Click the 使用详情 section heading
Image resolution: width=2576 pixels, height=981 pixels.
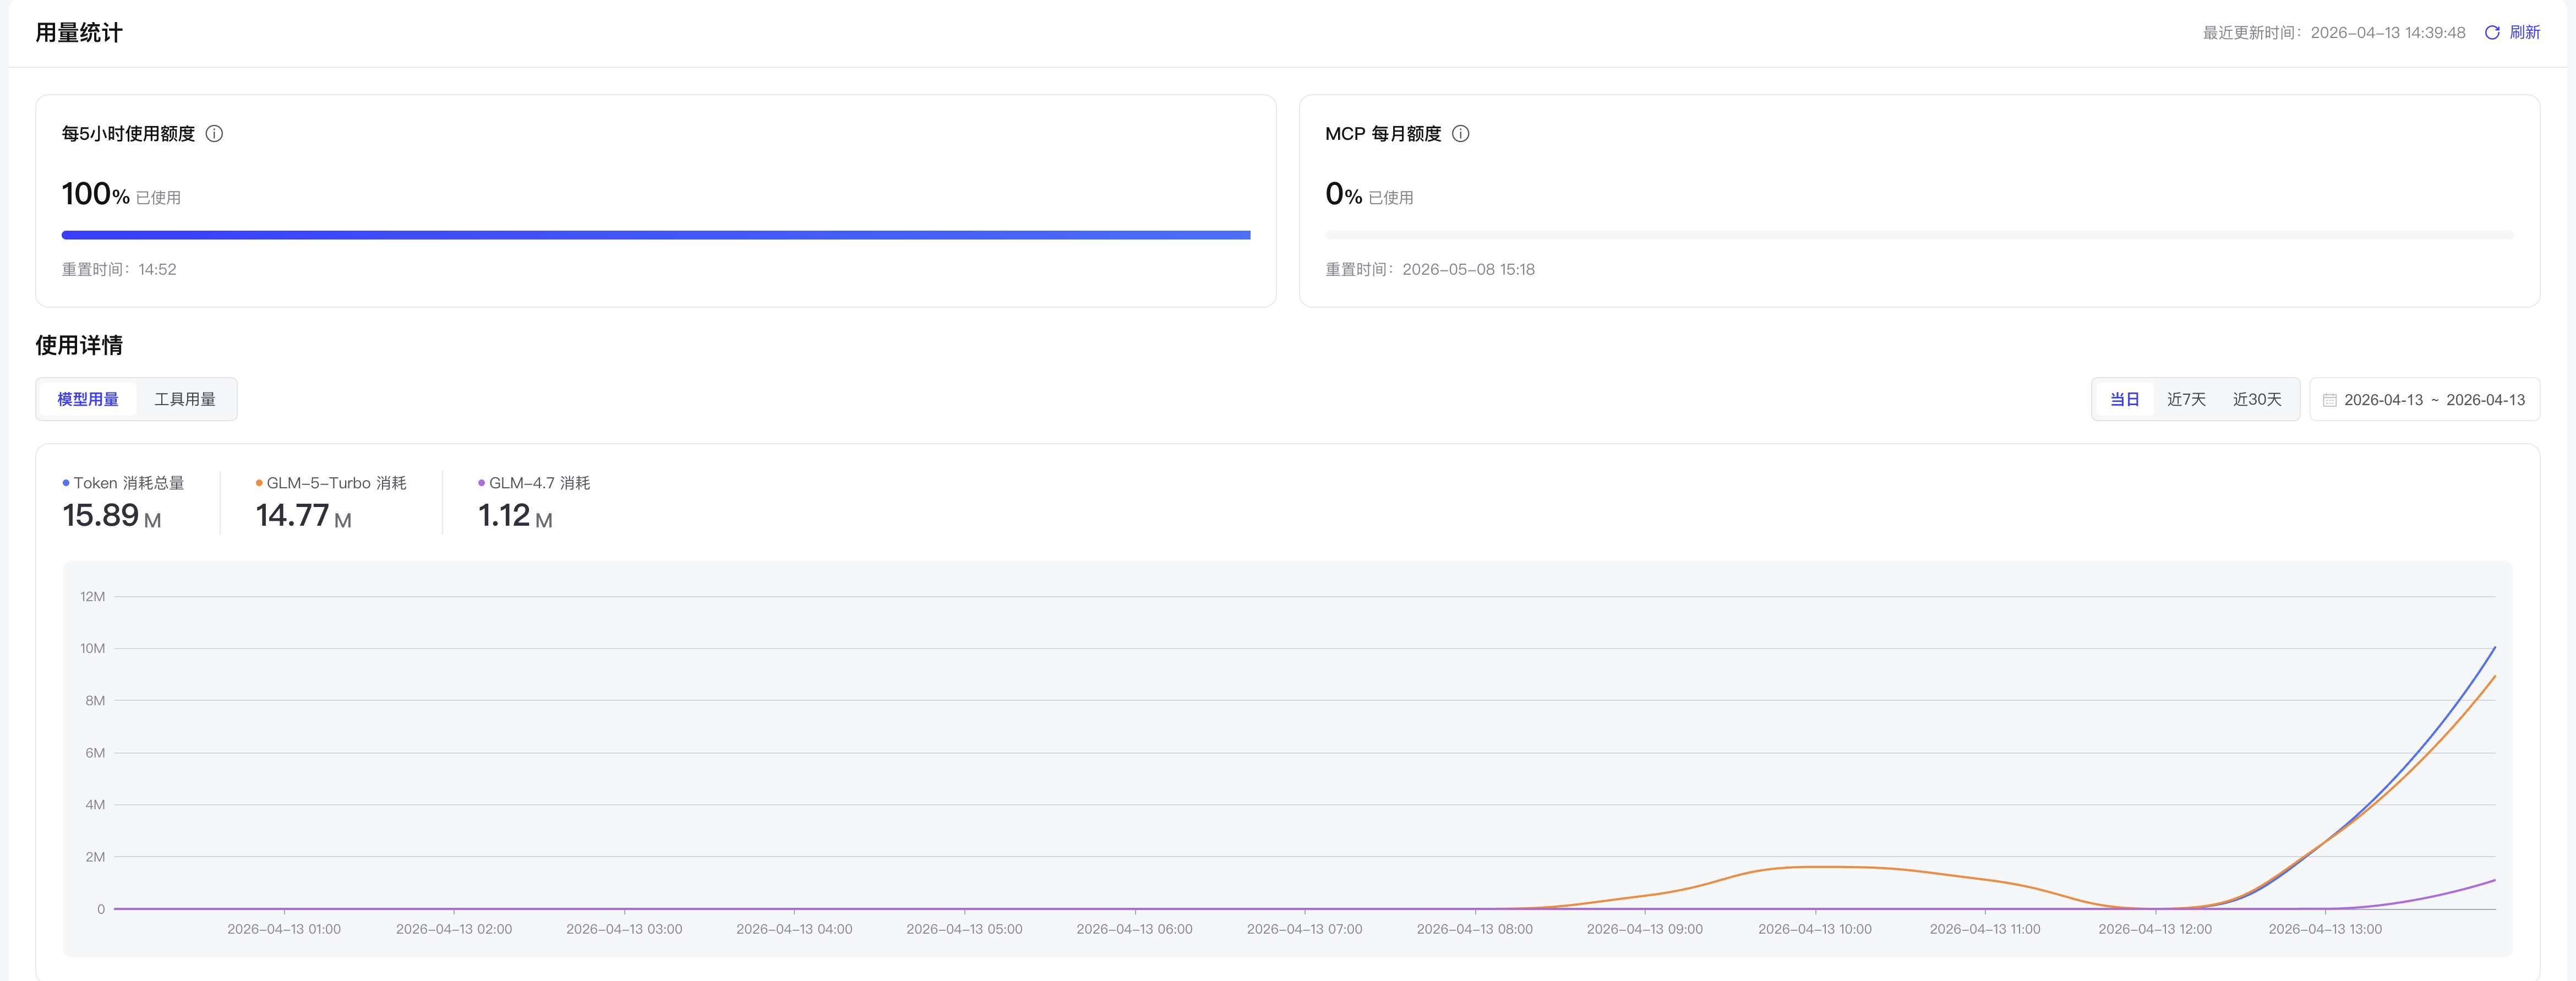click(79, 345)
